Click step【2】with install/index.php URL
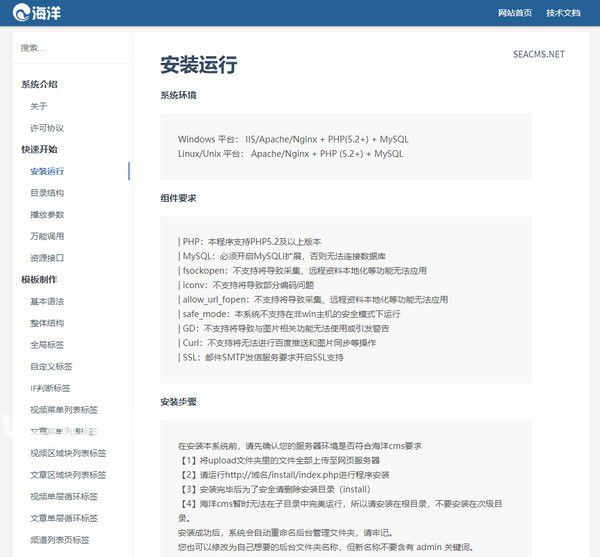The height and width of the screenshot is (557, 600). pos(284,475)
